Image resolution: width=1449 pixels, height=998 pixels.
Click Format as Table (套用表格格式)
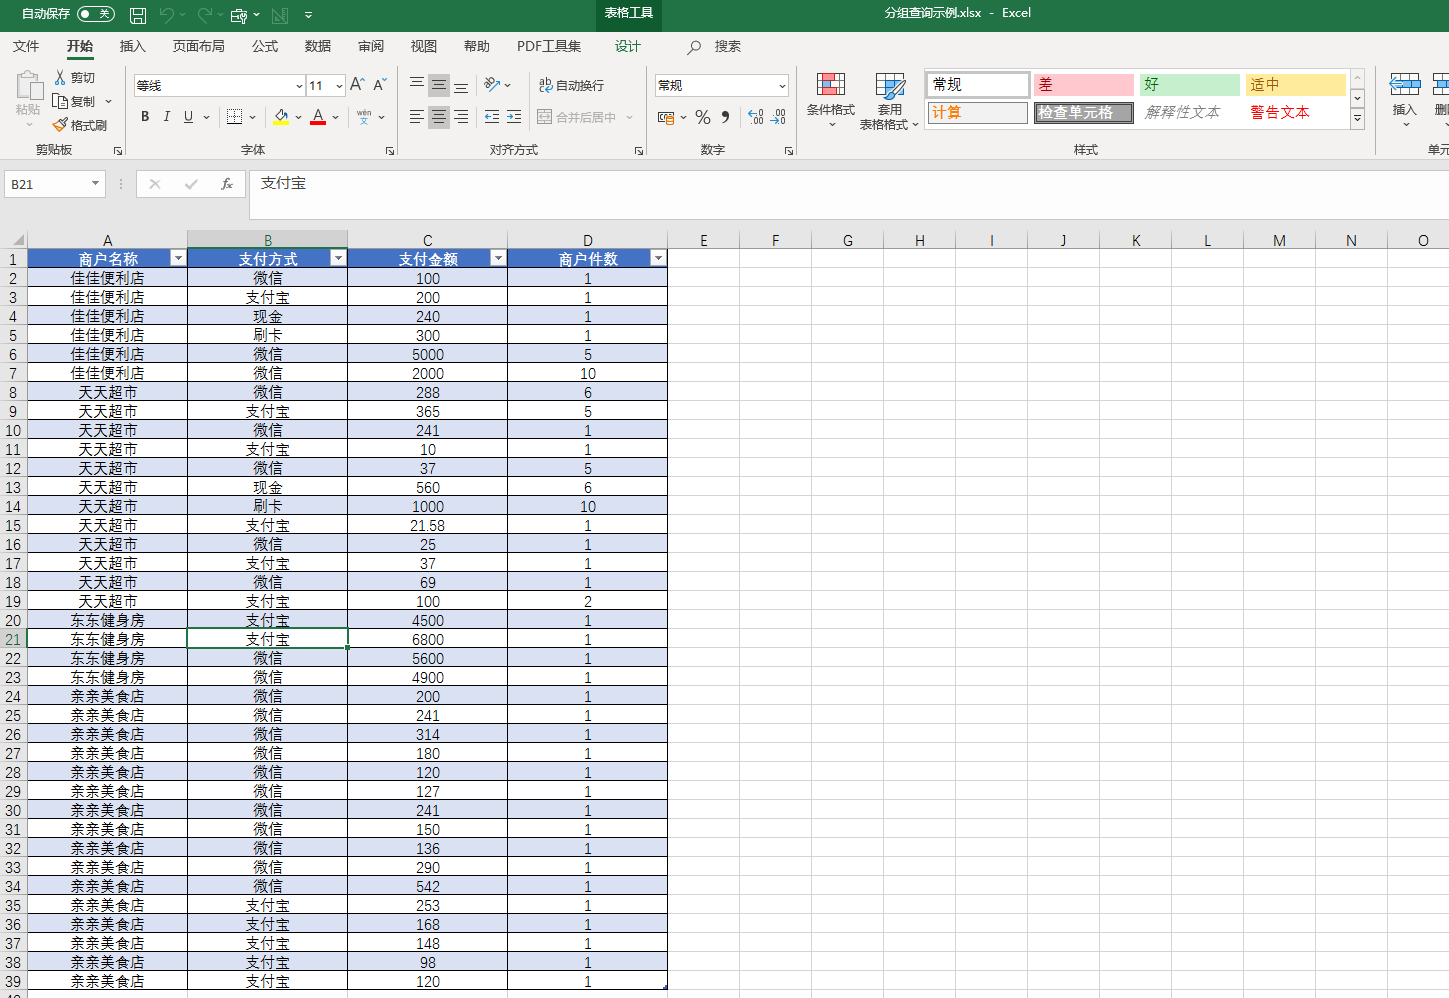pos(889,100)
